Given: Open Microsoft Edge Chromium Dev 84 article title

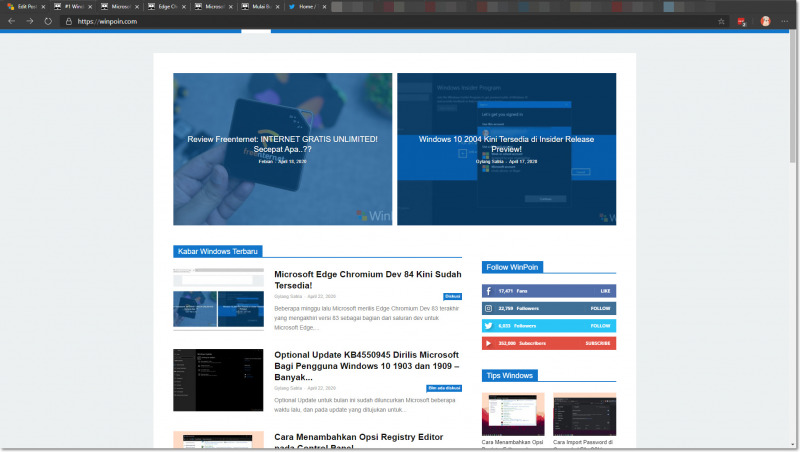Looking at the screenshot, I should coord(367,280).
